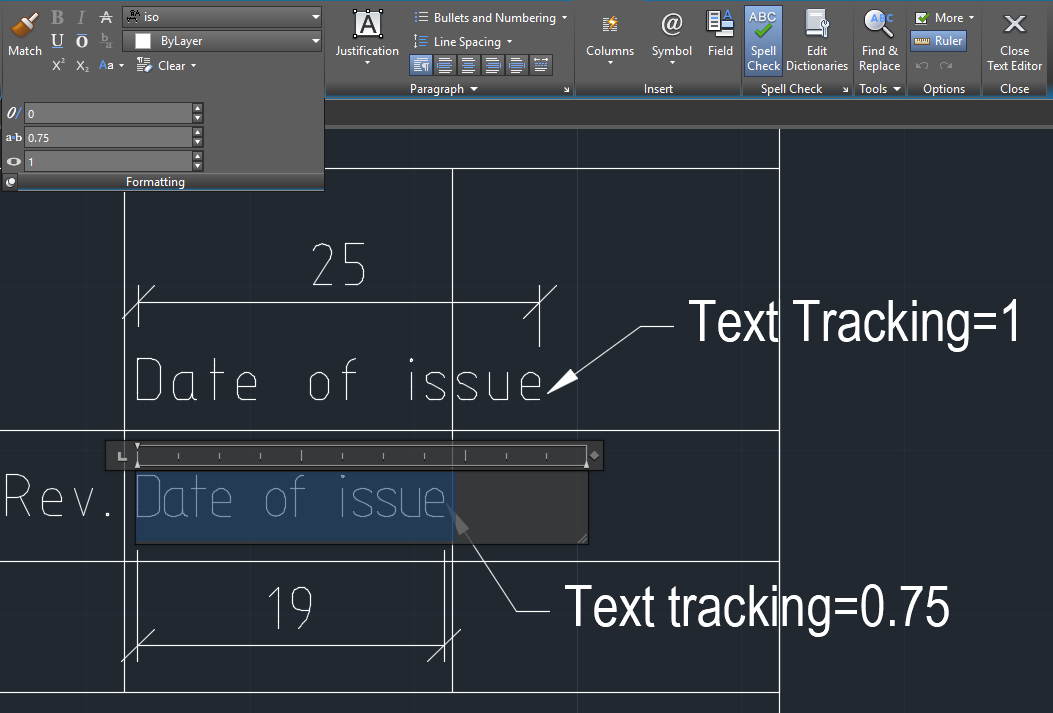Select the Right paragraph alignment icon
The height and width of the screenshot is (713, 1053).
[493, 65]
